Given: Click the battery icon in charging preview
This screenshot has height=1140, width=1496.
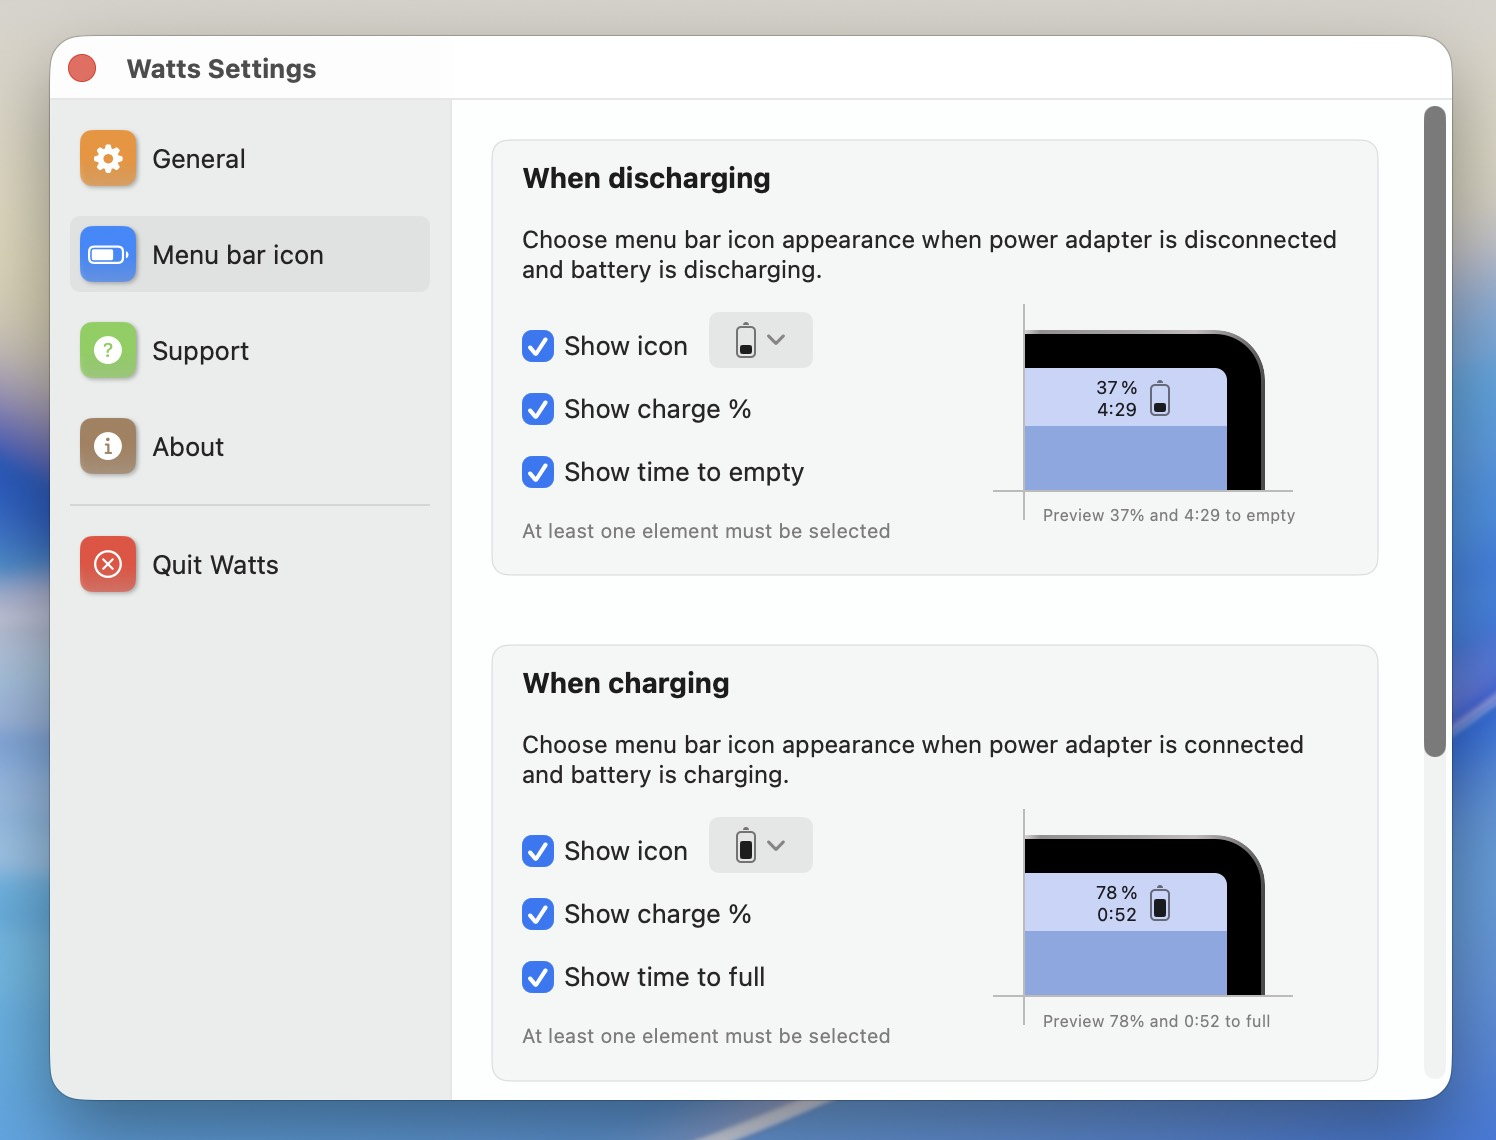Looking at the screenshot, I should click(x=1158, y=902).
